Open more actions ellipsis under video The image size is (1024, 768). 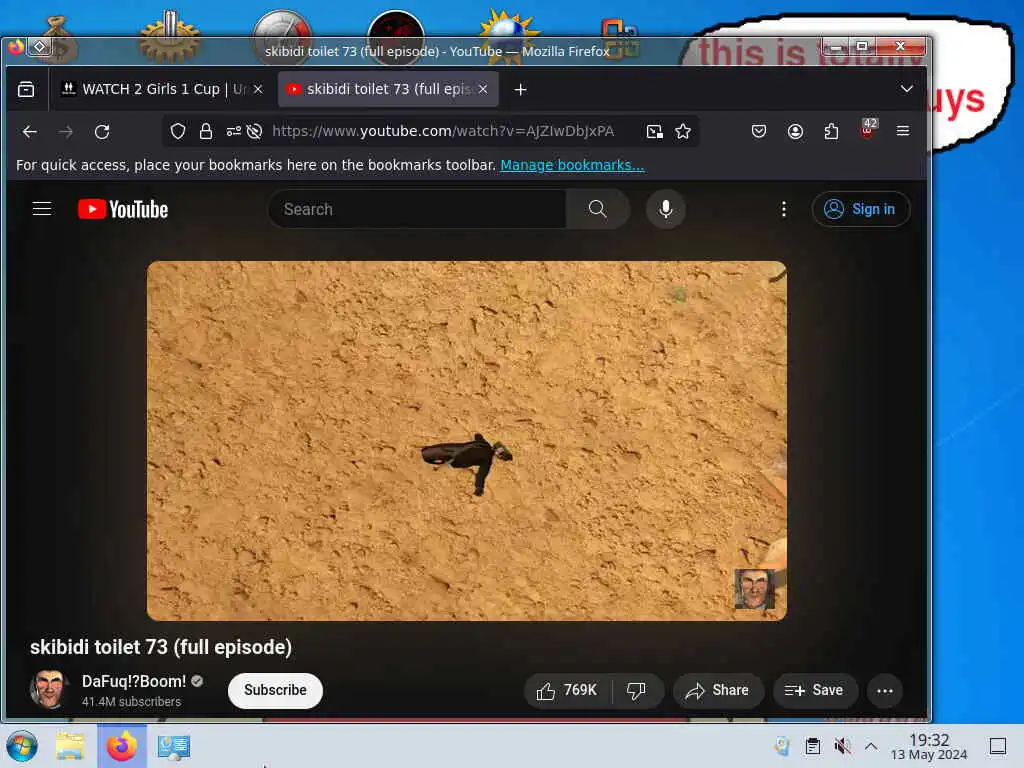[x=885, y=691]
